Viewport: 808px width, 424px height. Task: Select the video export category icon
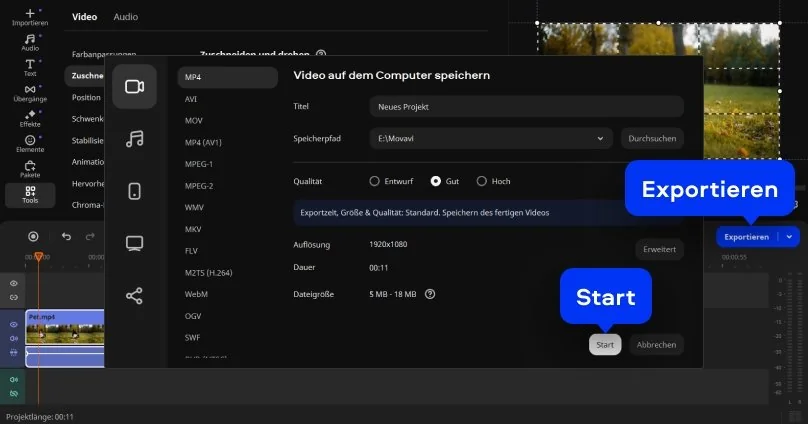134,86
